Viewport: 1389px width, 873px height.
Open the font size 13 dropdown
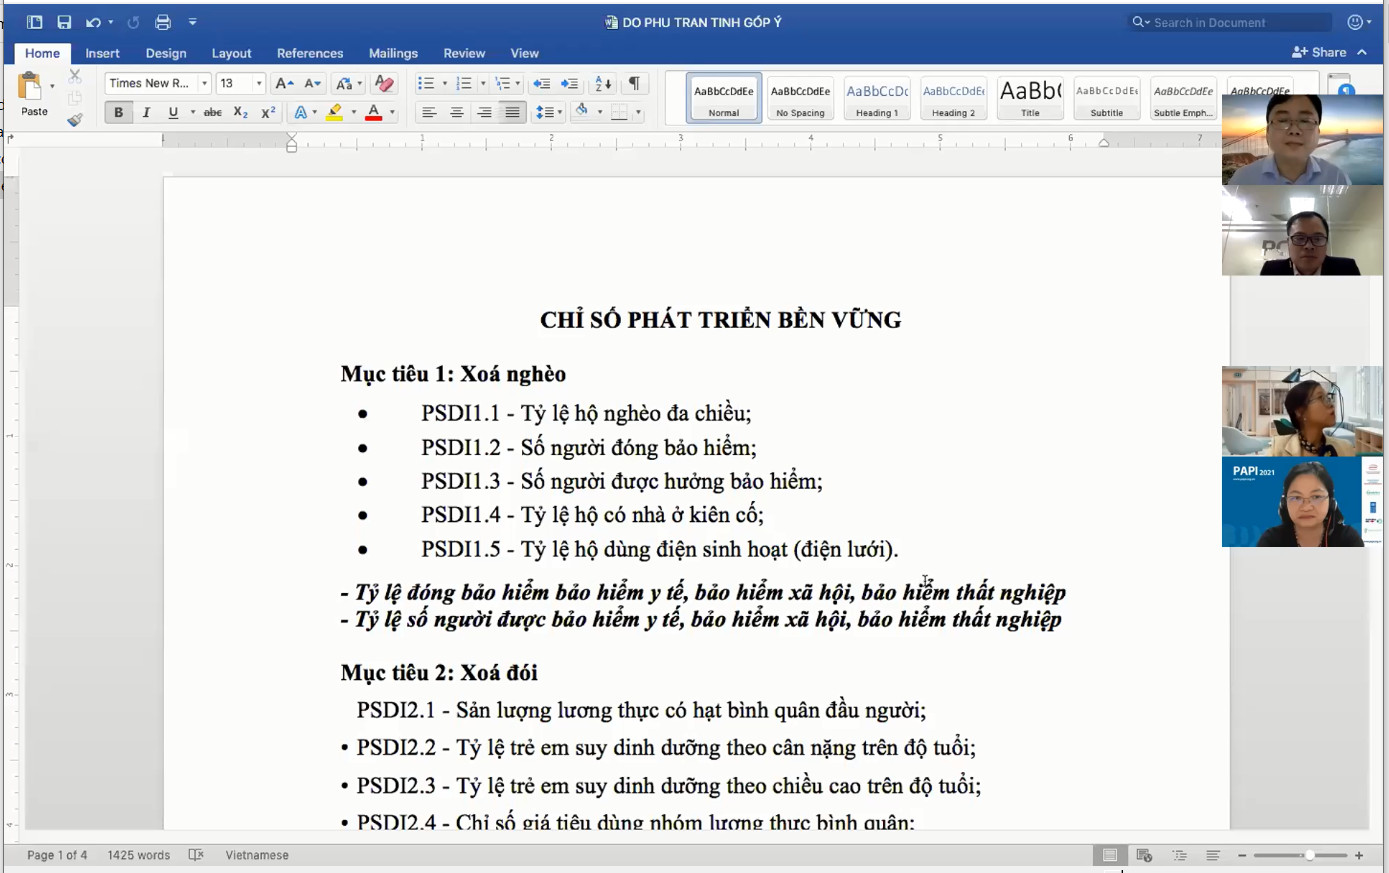point(259,84)
